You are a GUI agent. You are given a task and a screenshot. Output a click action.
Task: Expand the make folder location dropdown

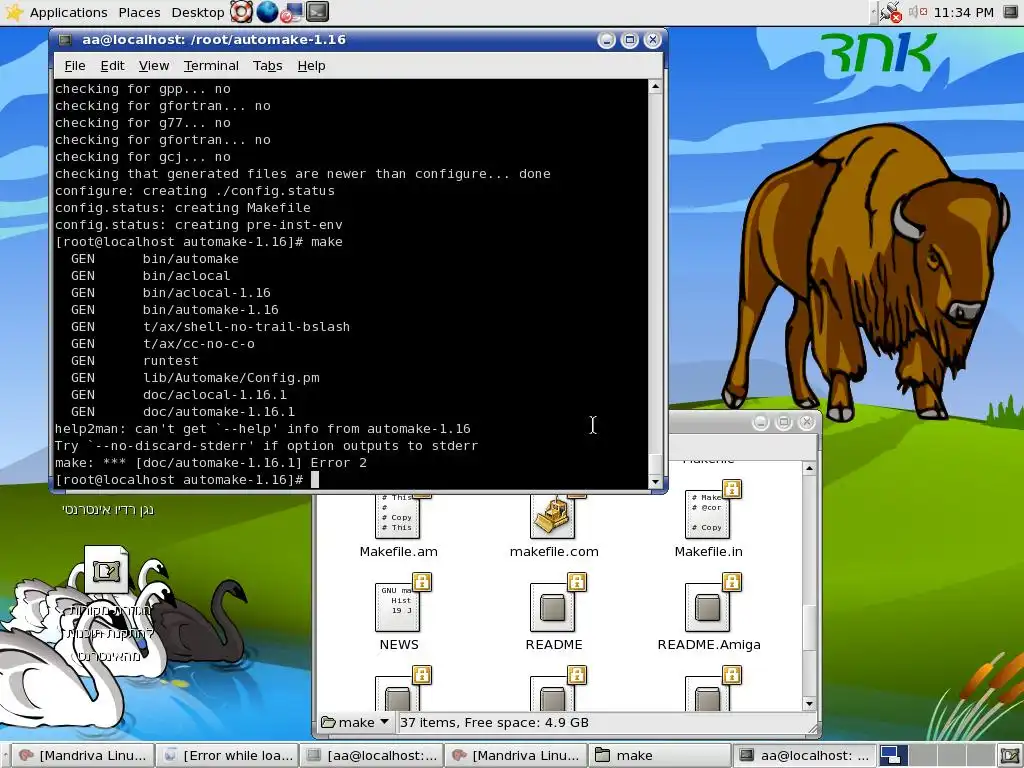pyautogui.click(x=356, y=722)
